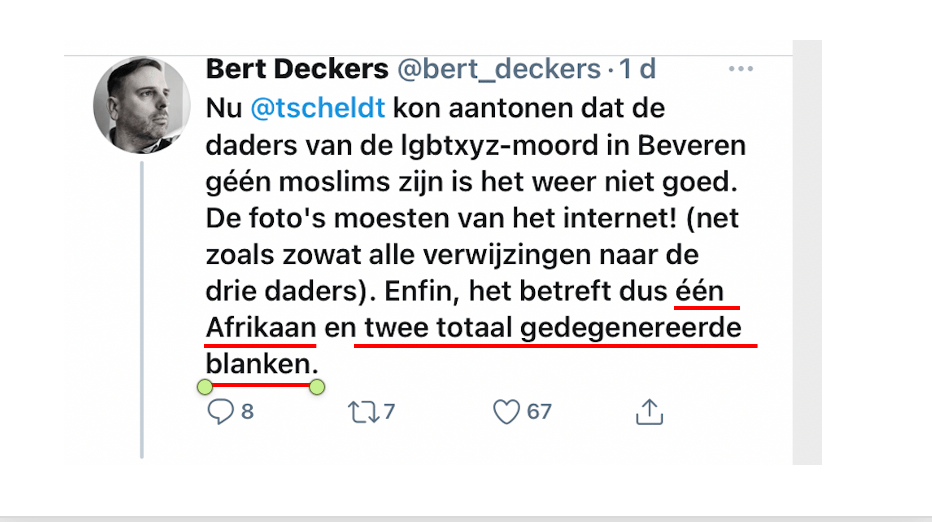Select the red underline beneath "één"

point(706,308)
